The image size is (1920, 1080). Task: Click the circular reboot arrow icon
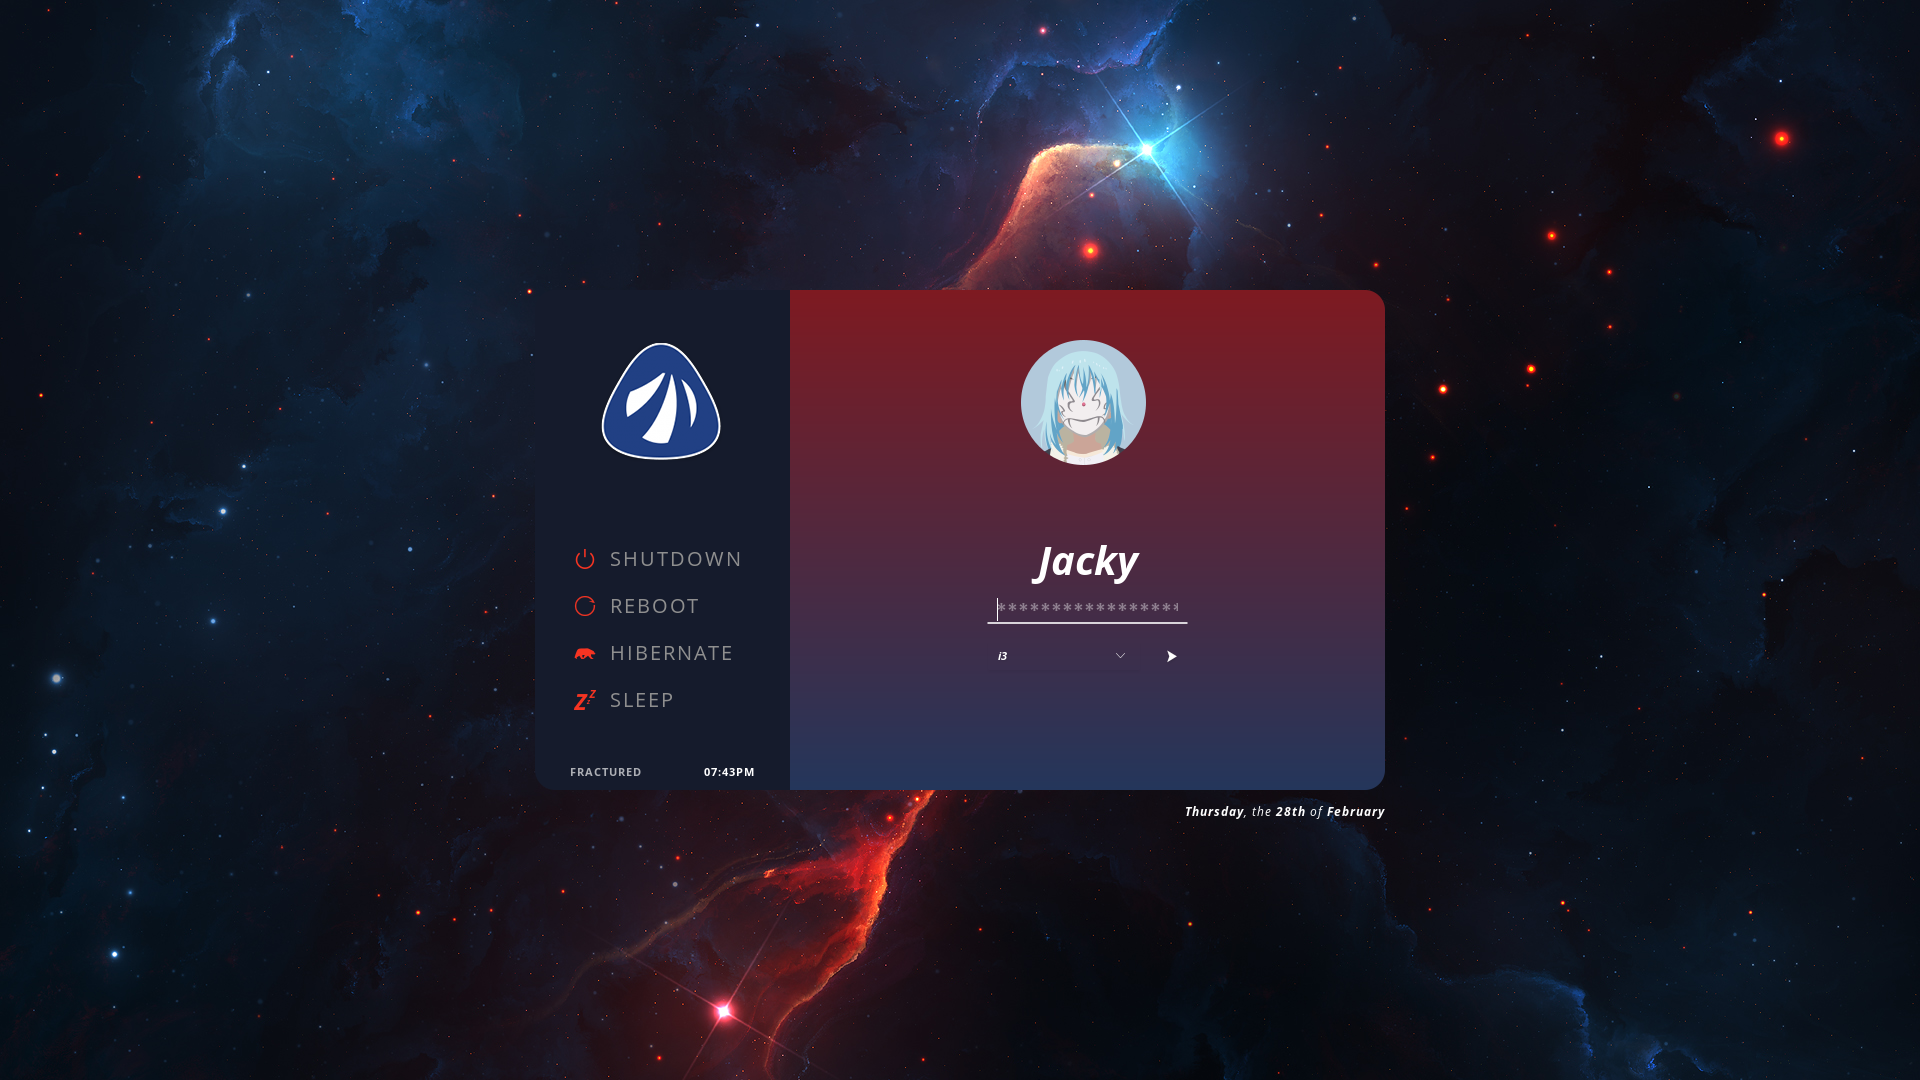click(x=585, y=606)
